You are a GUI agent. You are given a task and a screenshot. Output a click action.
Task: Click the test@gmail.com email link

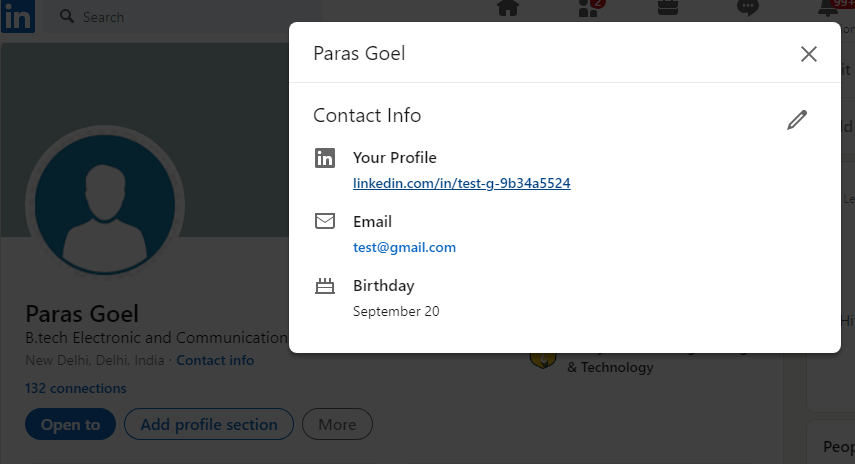pyautogui.click(x=404, y=248)
